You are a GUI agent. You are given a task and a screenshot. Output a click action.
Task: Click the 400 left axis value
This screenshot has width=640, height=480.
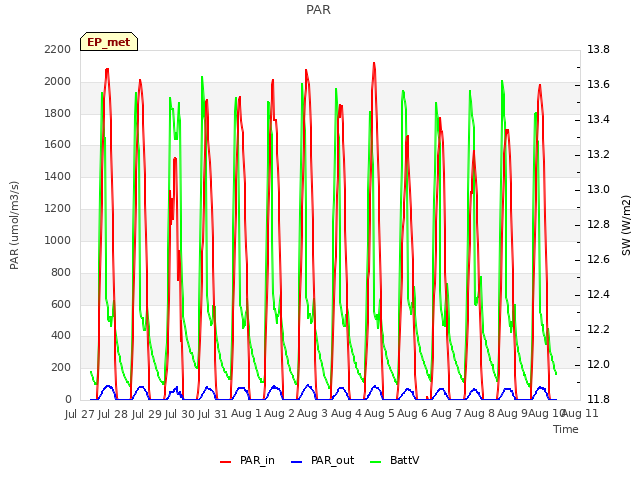(x=61, y=336)
